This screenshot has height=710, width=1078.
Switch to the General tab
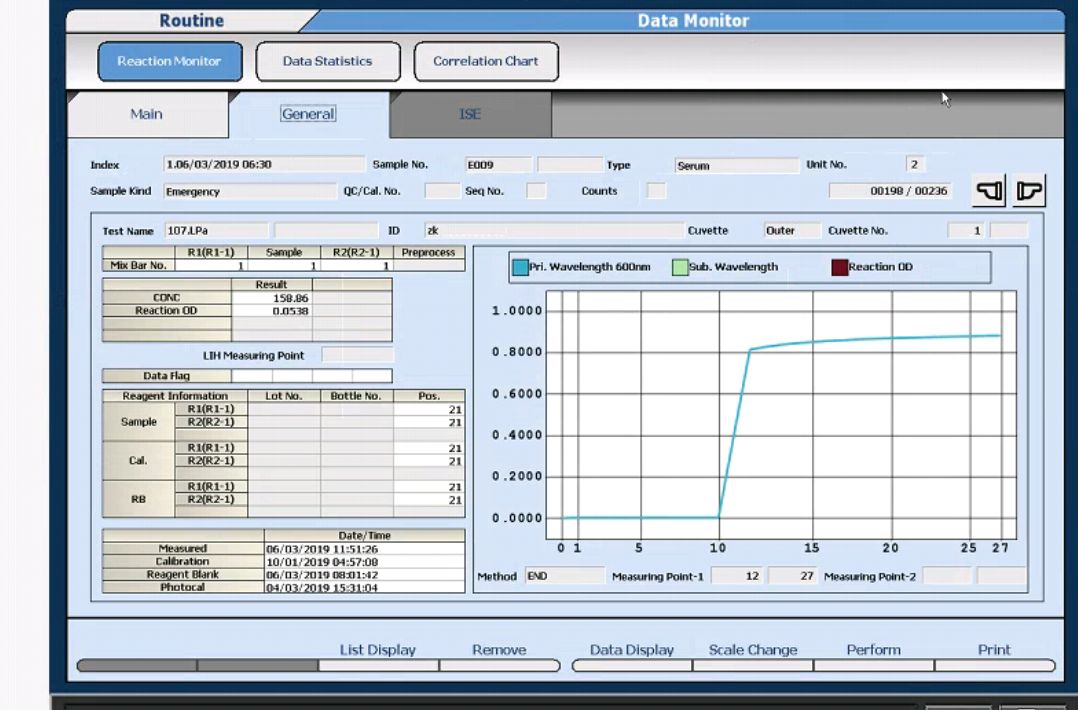[x=308, y=114]
